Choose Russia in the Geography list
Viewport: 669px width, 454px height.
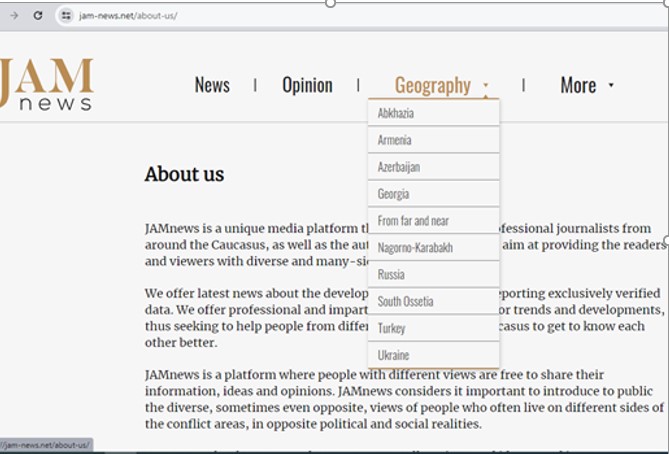(391, 274)
